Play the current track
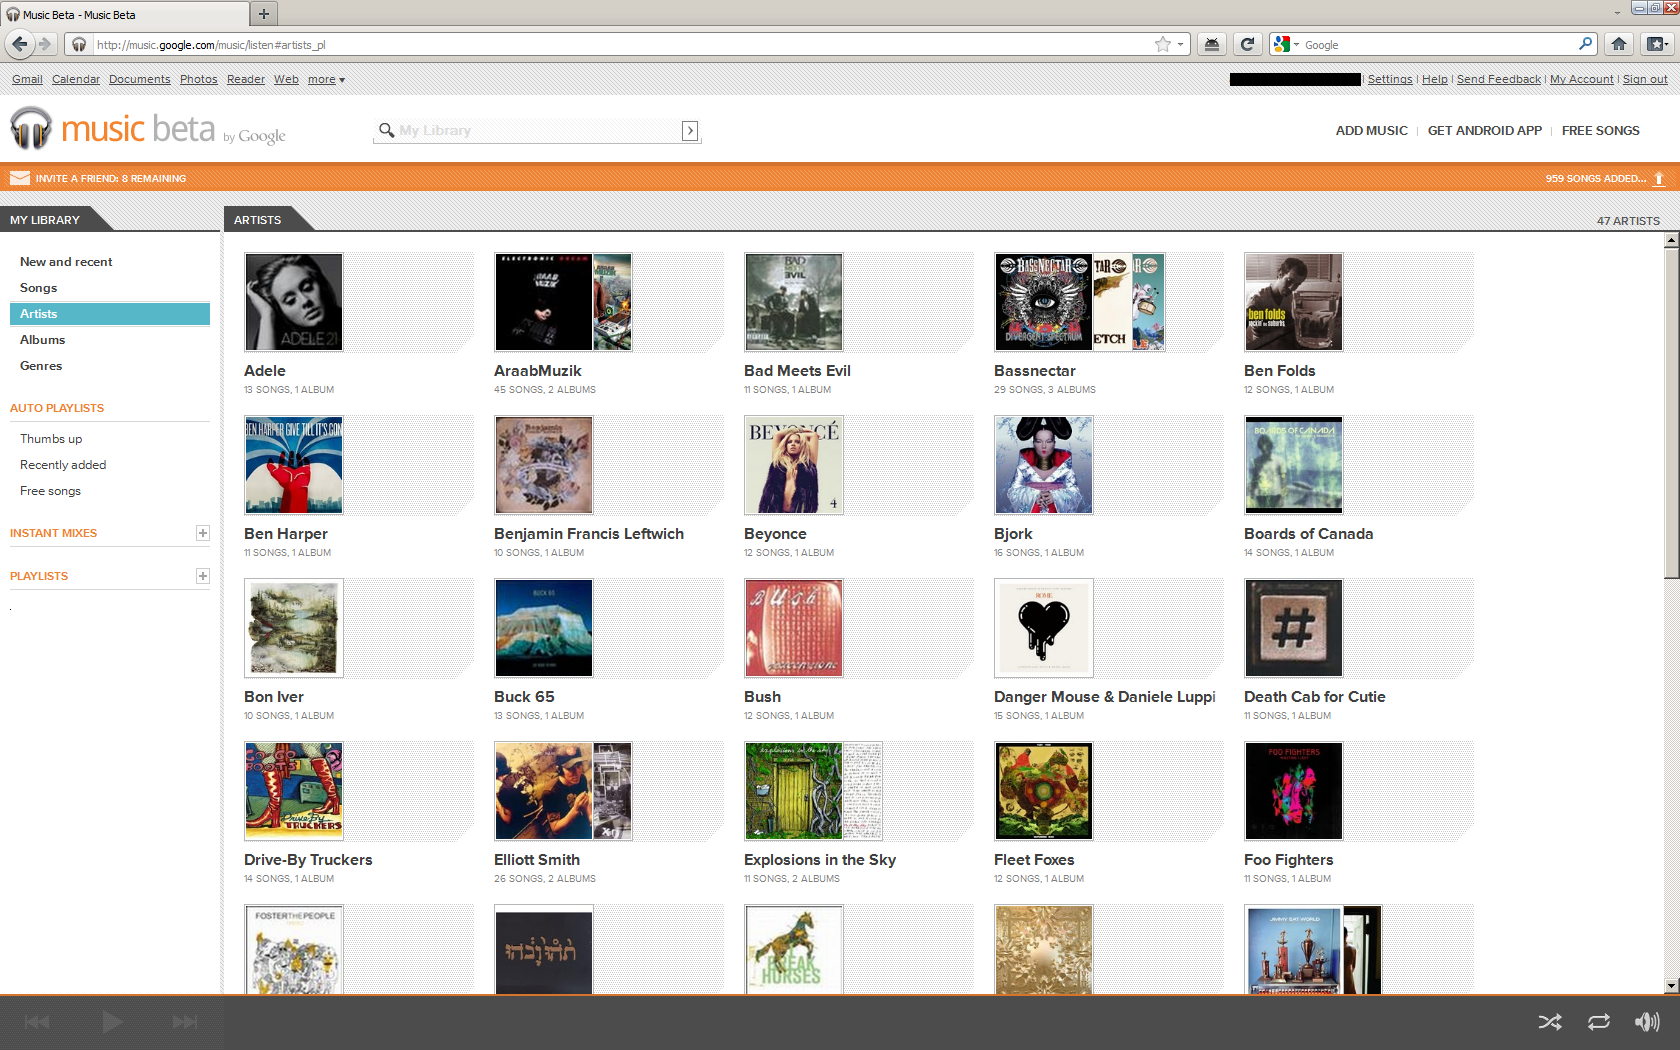 point(112,1022)
